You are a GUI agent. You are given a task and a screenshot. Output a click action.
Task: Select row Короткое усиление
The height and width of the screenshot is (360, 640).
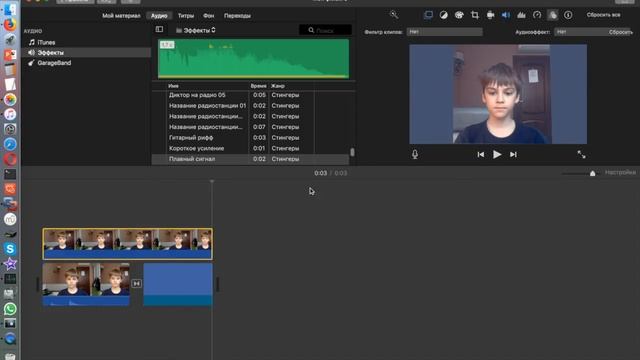[251, 148]
